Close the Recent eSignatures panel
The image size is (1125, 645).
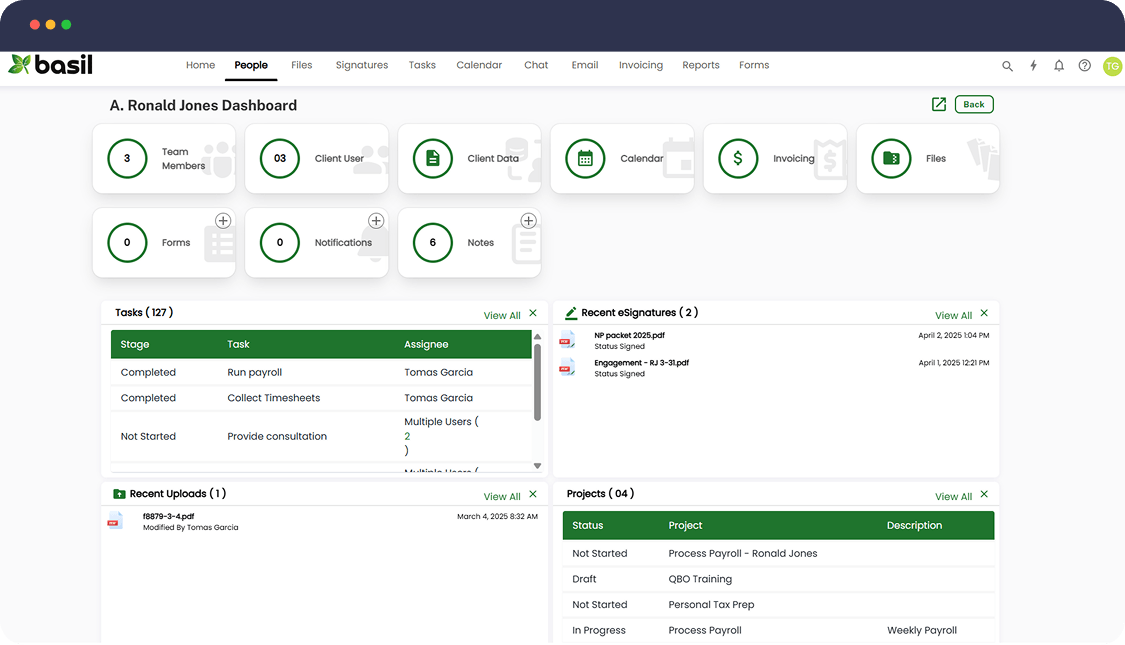point(984,314)
